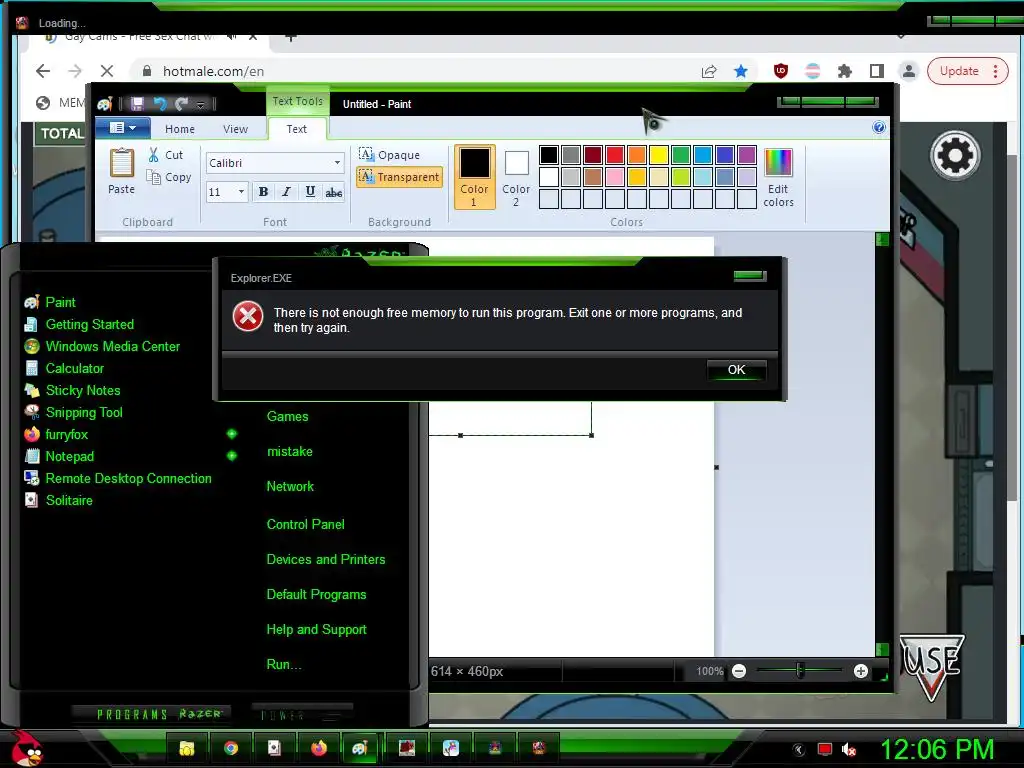Click the Paint taskbar icon
The width and height of the screenshot is (1024, 768).
(360, 748)
